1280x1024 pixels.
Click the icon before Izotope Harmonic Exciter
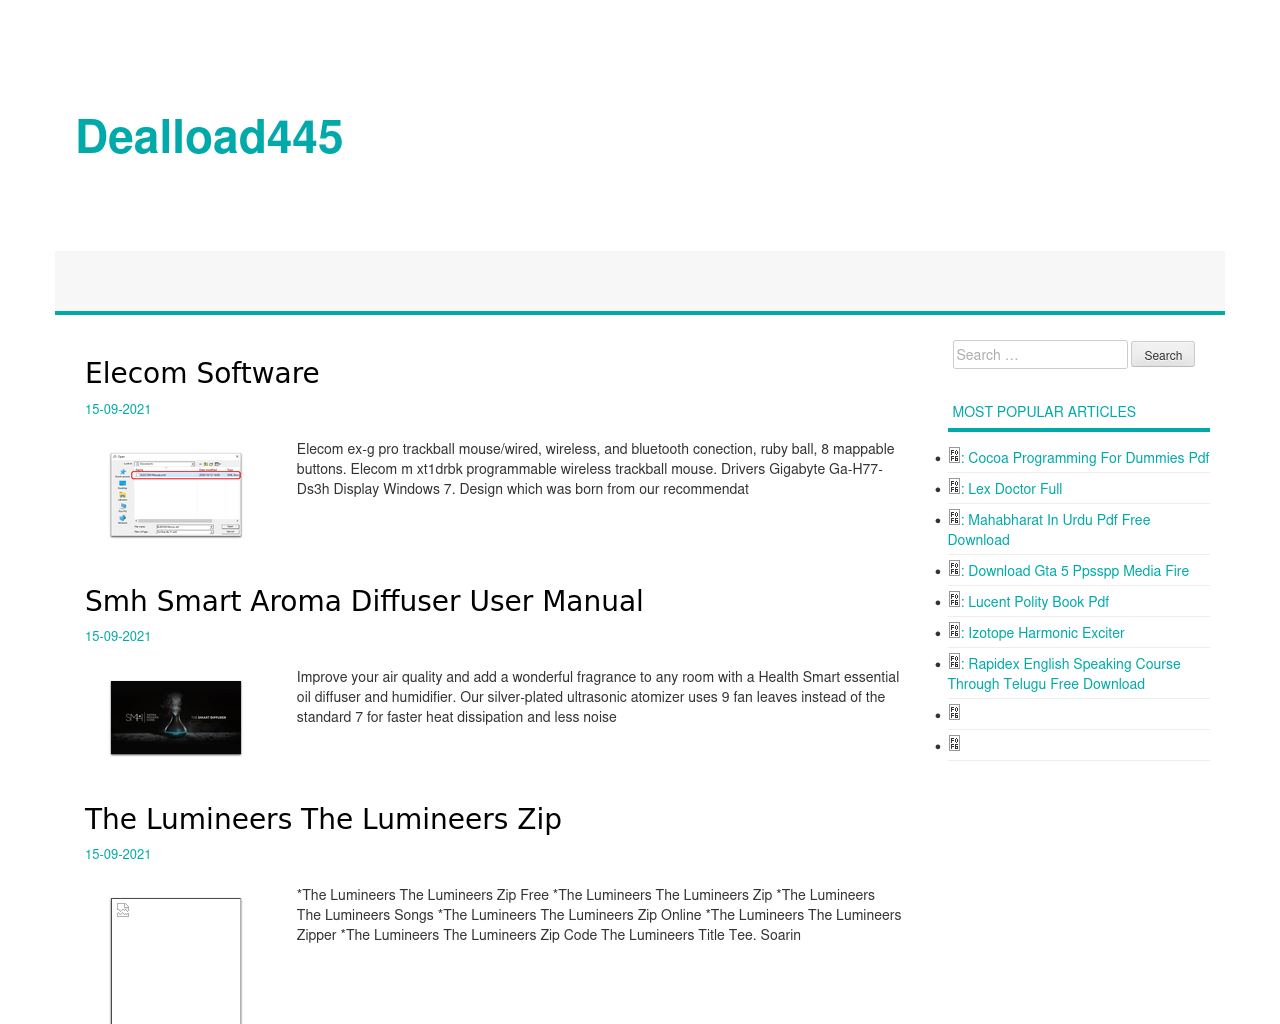point(954,631)
